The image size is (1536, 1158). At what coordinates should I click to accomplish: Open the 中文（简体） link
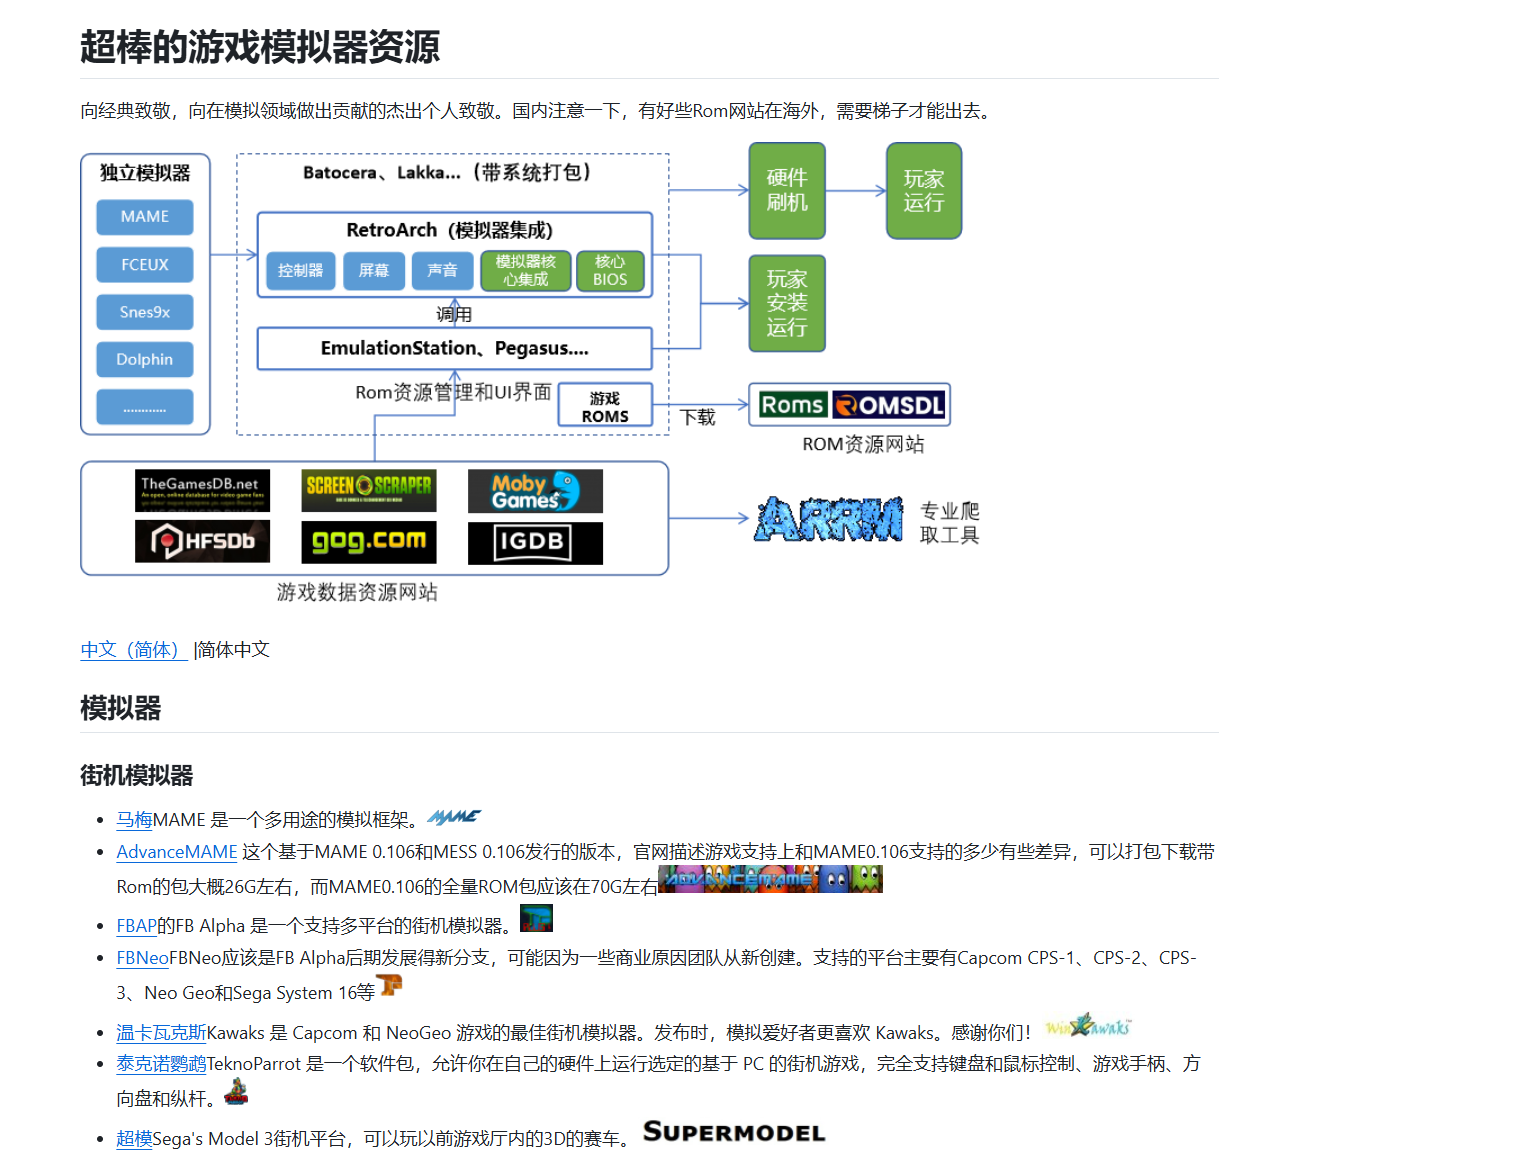tap(134, 650)
